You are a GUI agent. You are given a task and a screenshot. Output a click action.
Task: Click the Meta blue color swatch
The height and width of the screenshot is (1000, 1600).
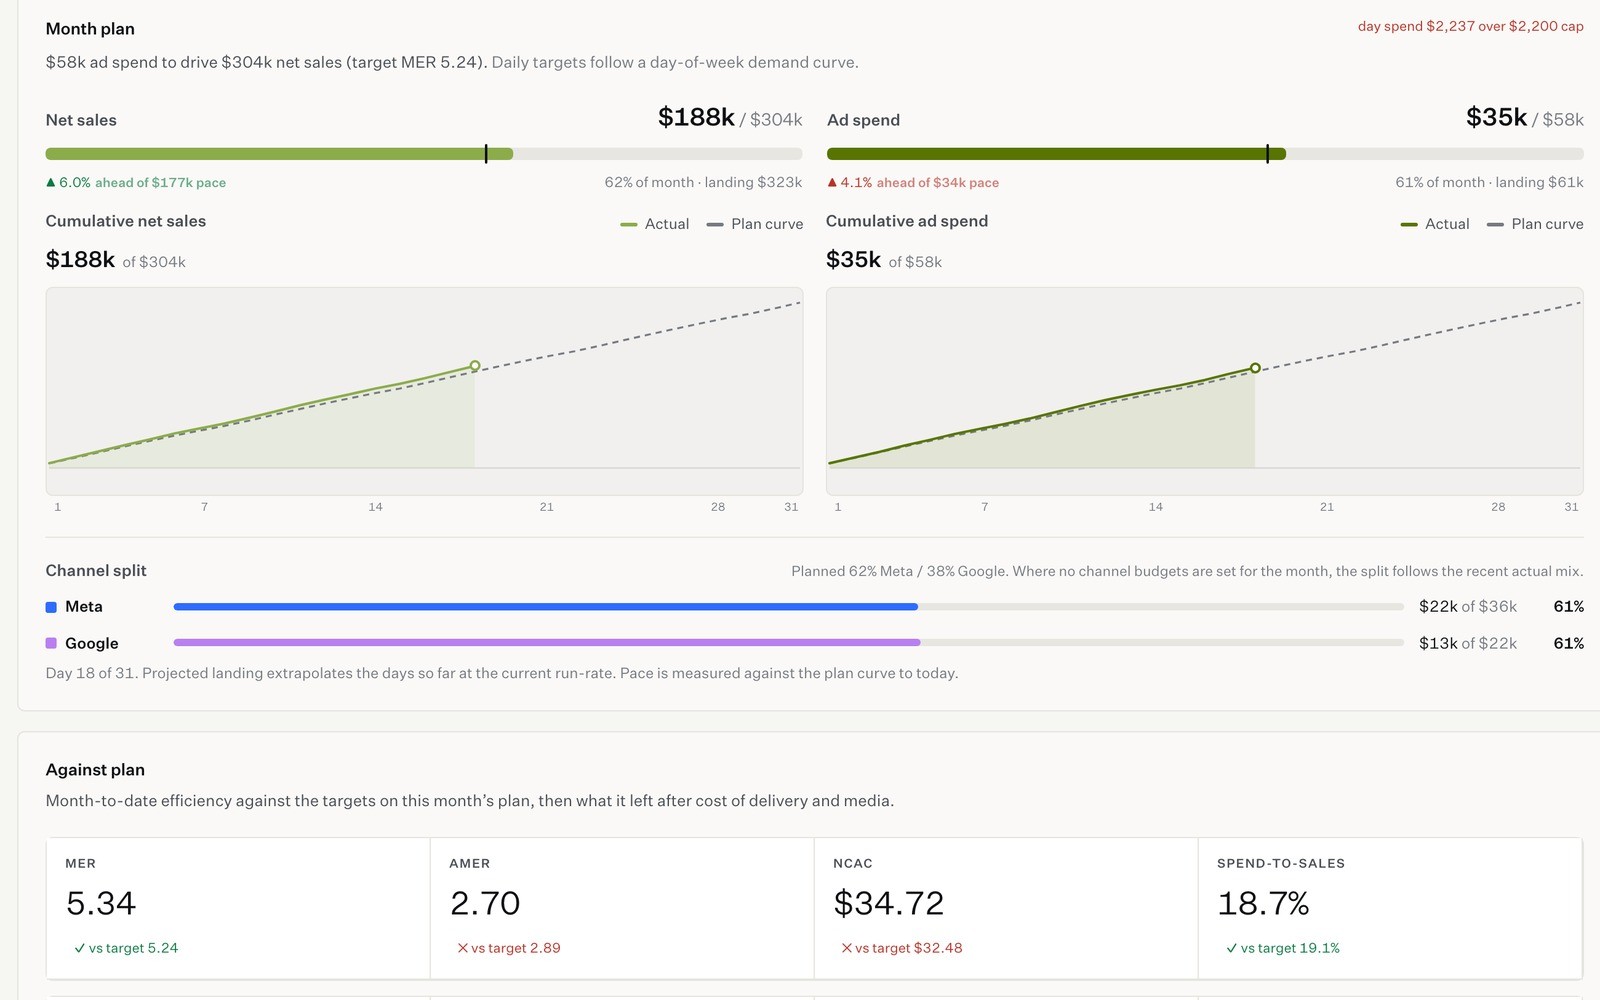click(51, 607)
